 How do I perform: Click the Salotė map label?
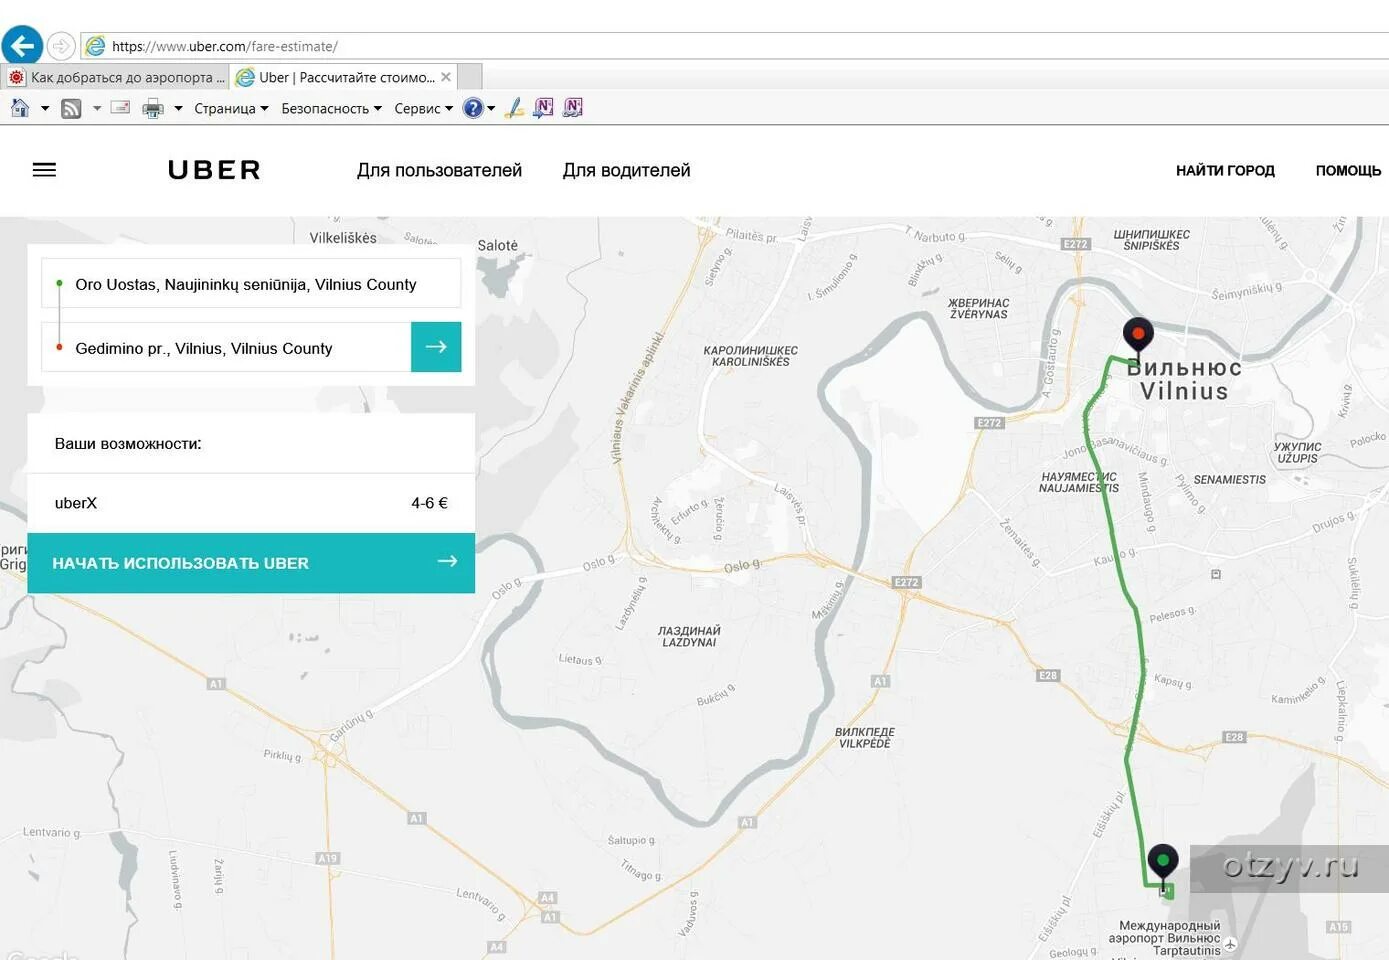(498, 245)
